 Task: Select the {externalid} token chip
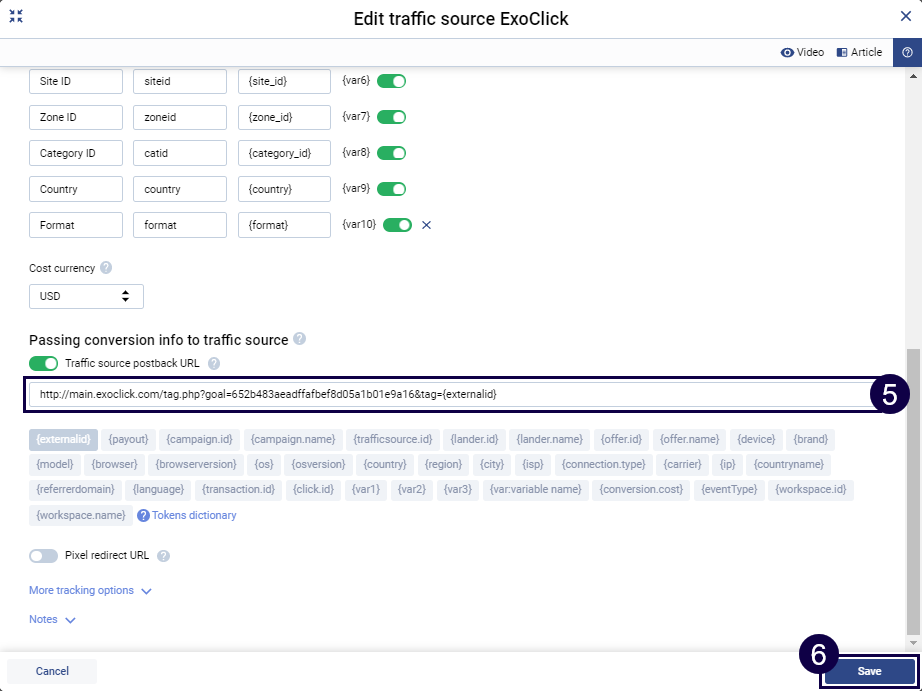[x=63, y=438]
